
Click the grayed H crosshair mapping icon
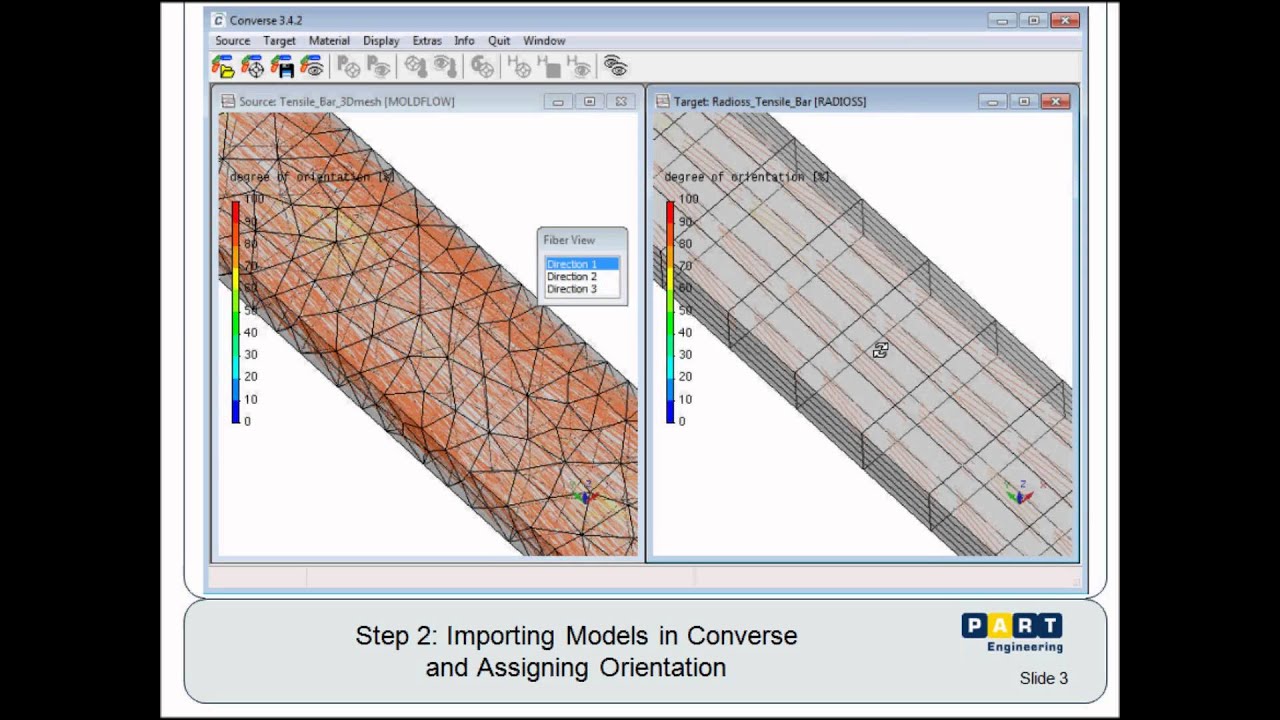519,67
